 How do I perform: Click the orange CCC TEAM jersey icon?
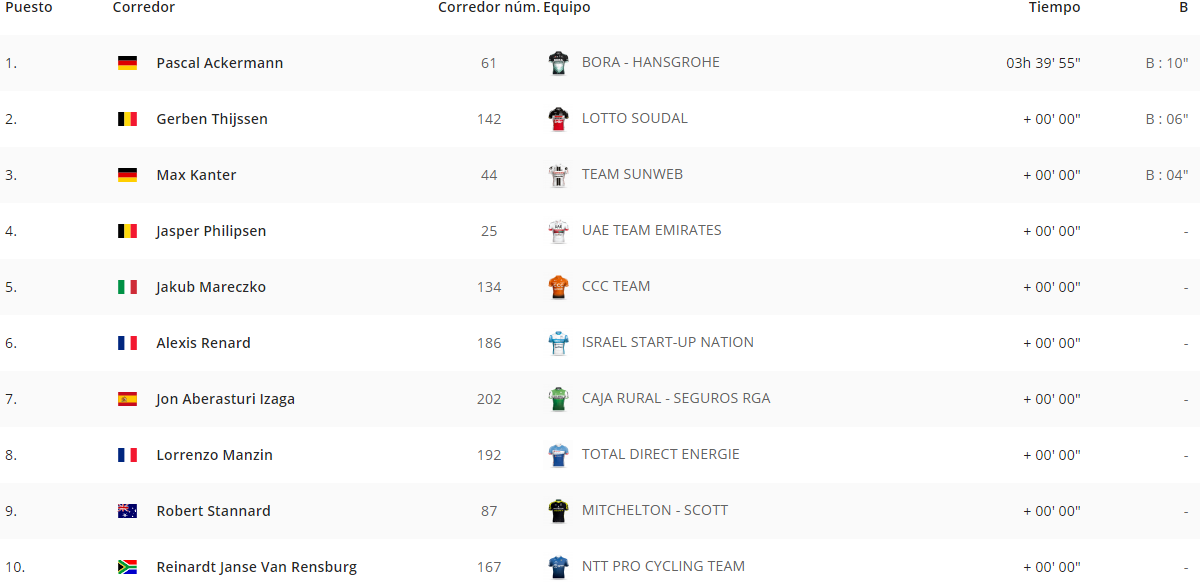pyautogui.click(x=558, y=287)
